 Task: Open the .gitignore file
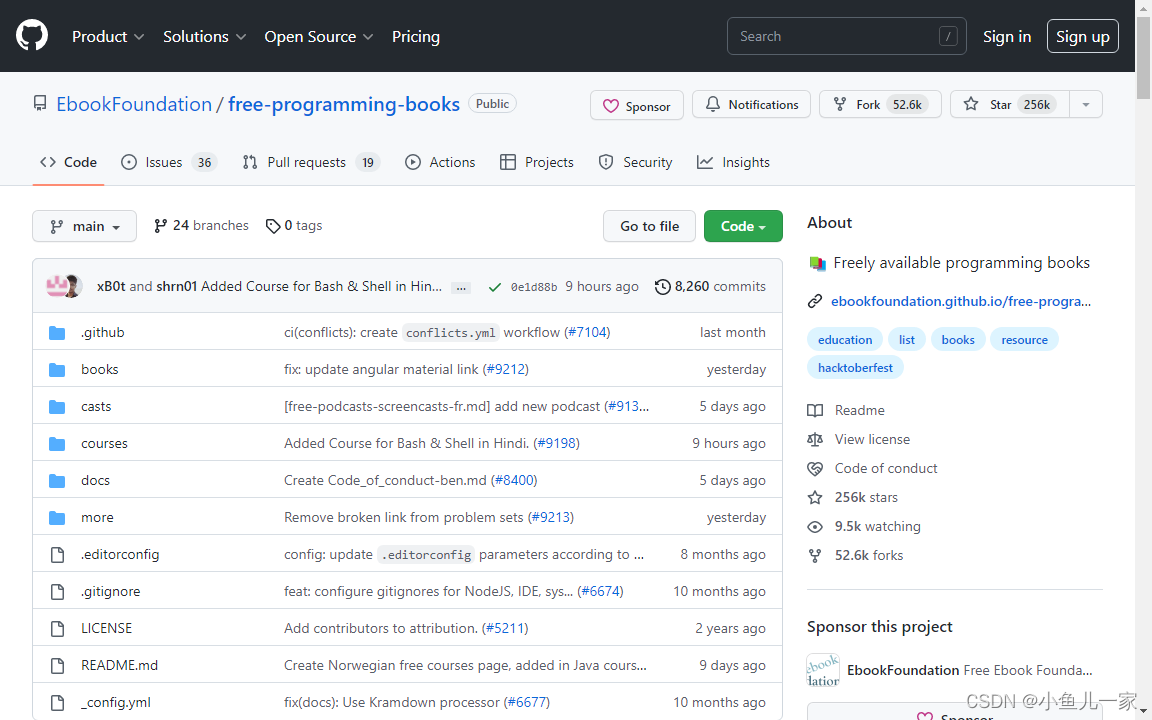(x=110, y=591)
